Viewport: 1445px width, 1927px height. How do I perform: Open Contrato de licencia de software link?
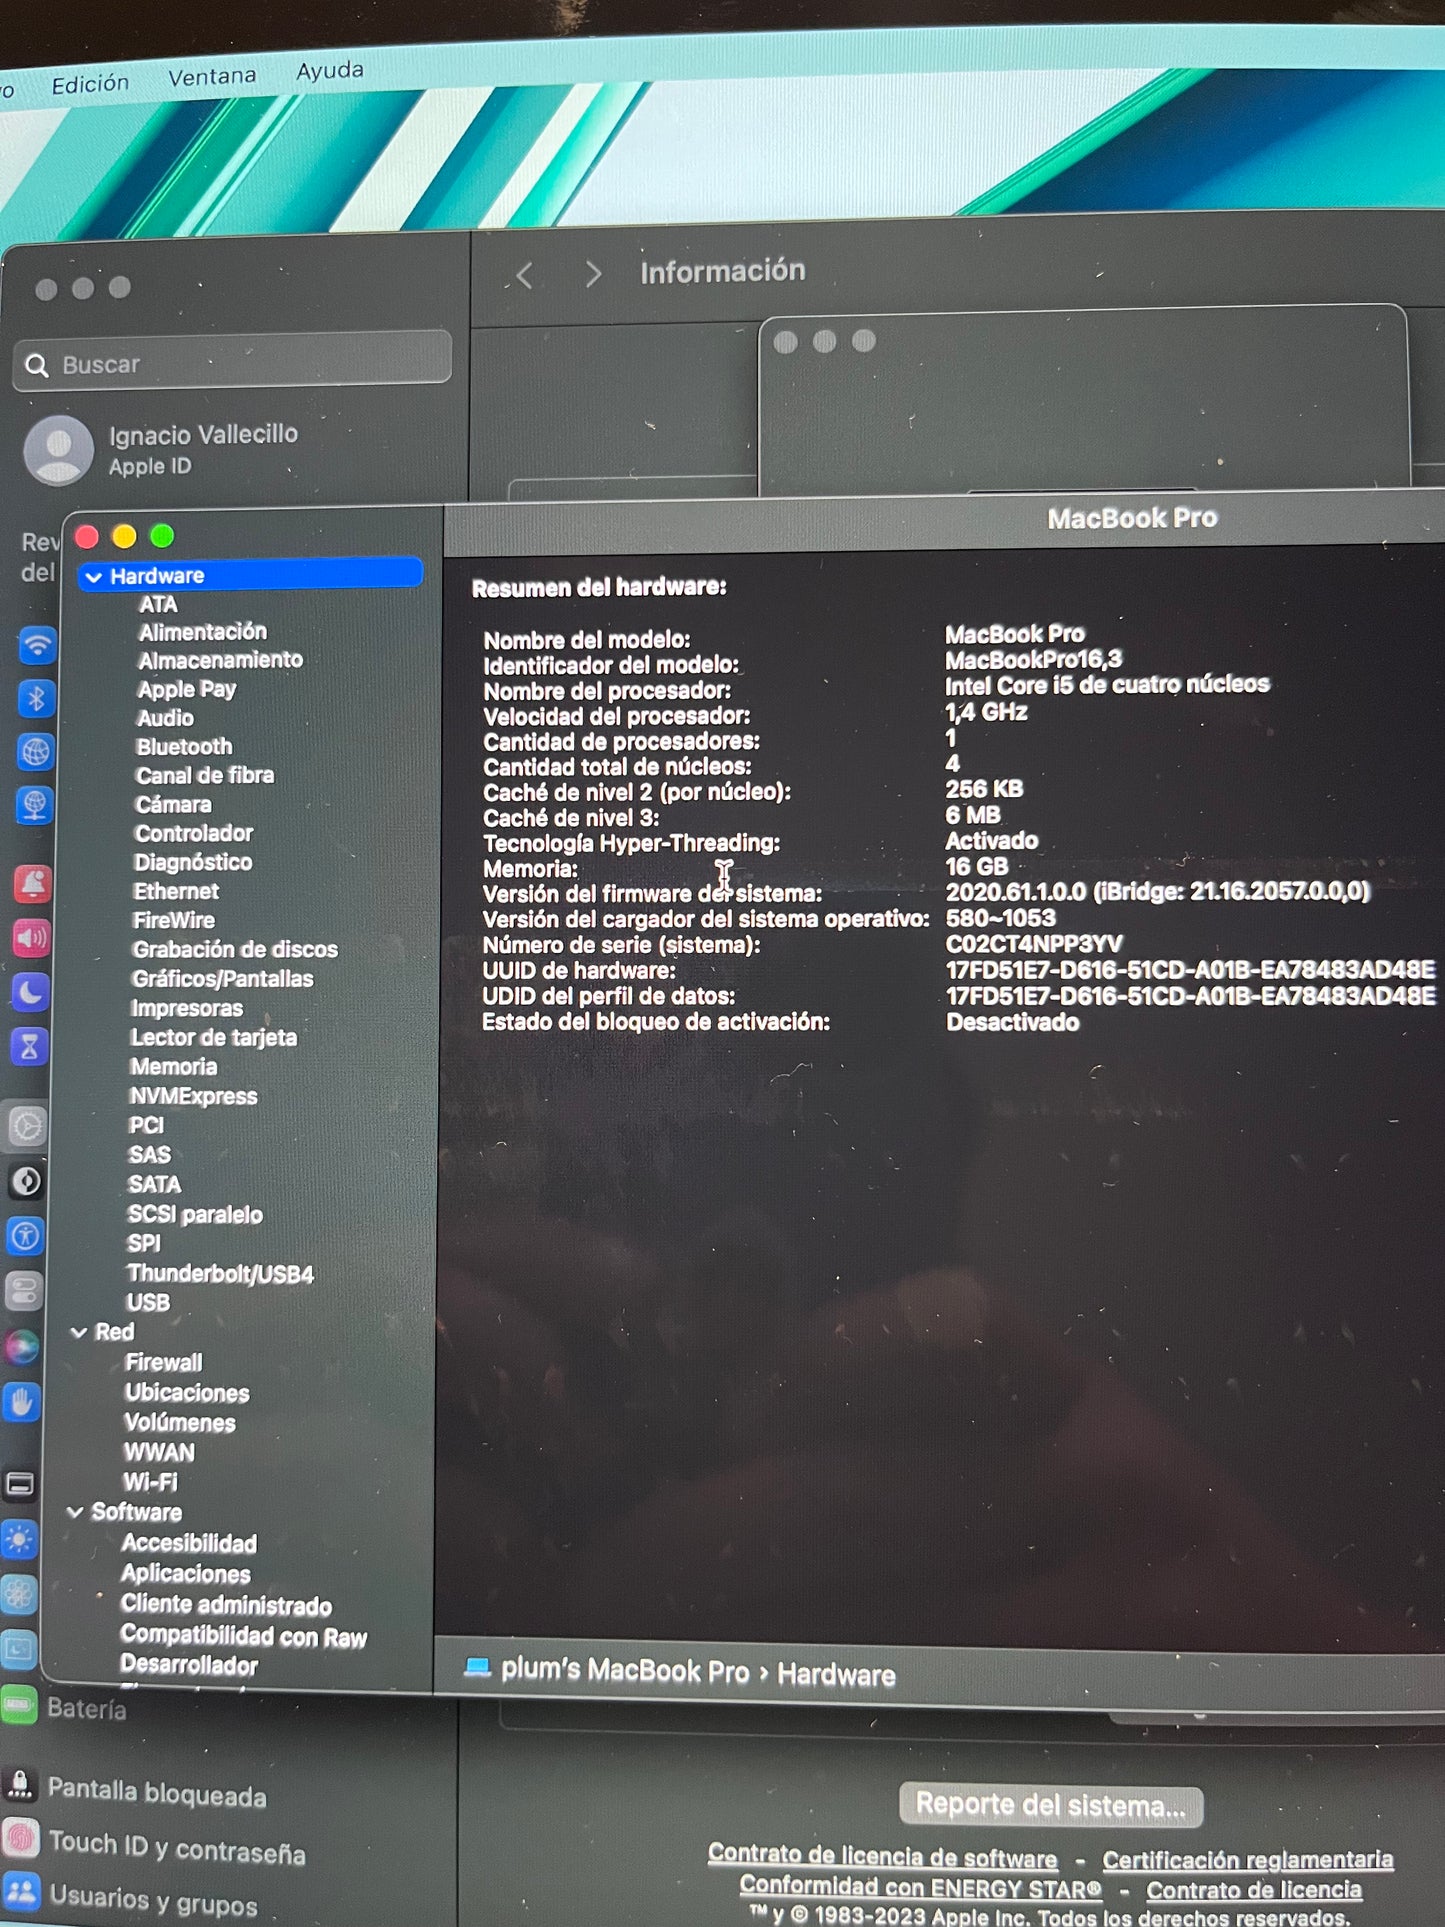click(x=882, y=1857)
